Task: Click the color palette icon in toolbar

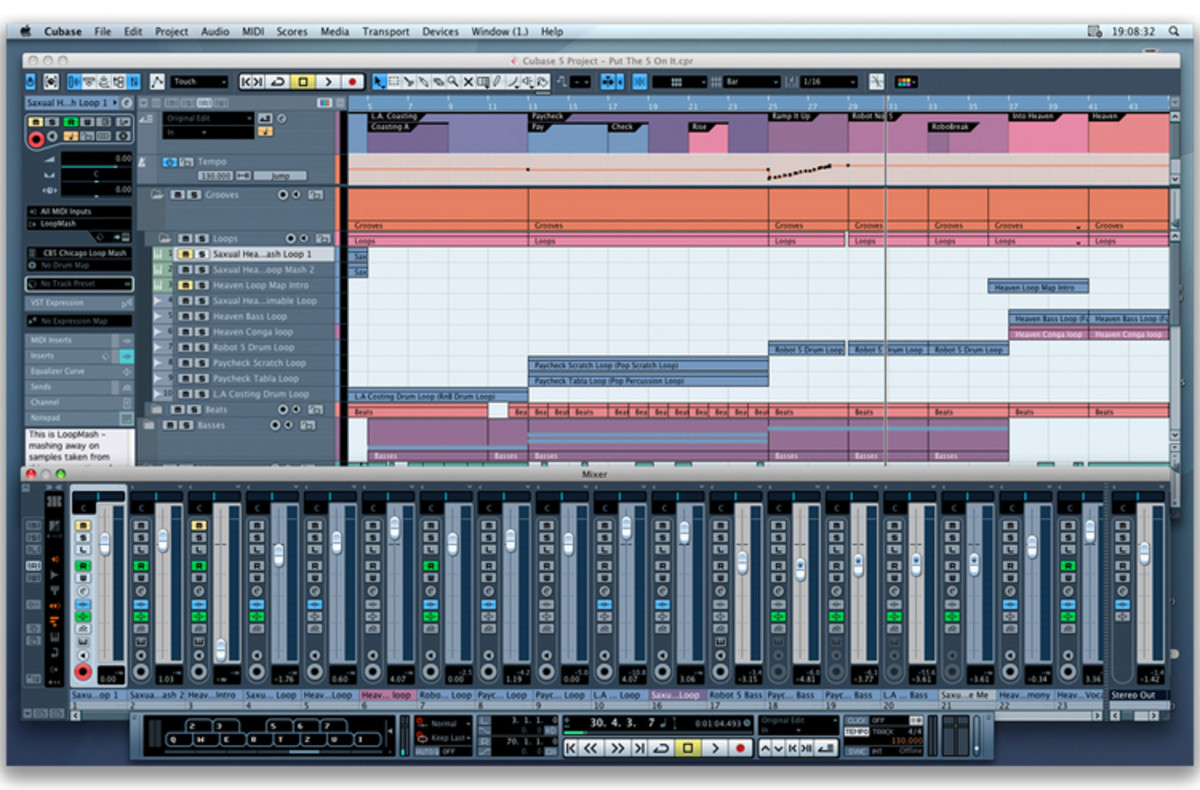Action: coord(905,82)
